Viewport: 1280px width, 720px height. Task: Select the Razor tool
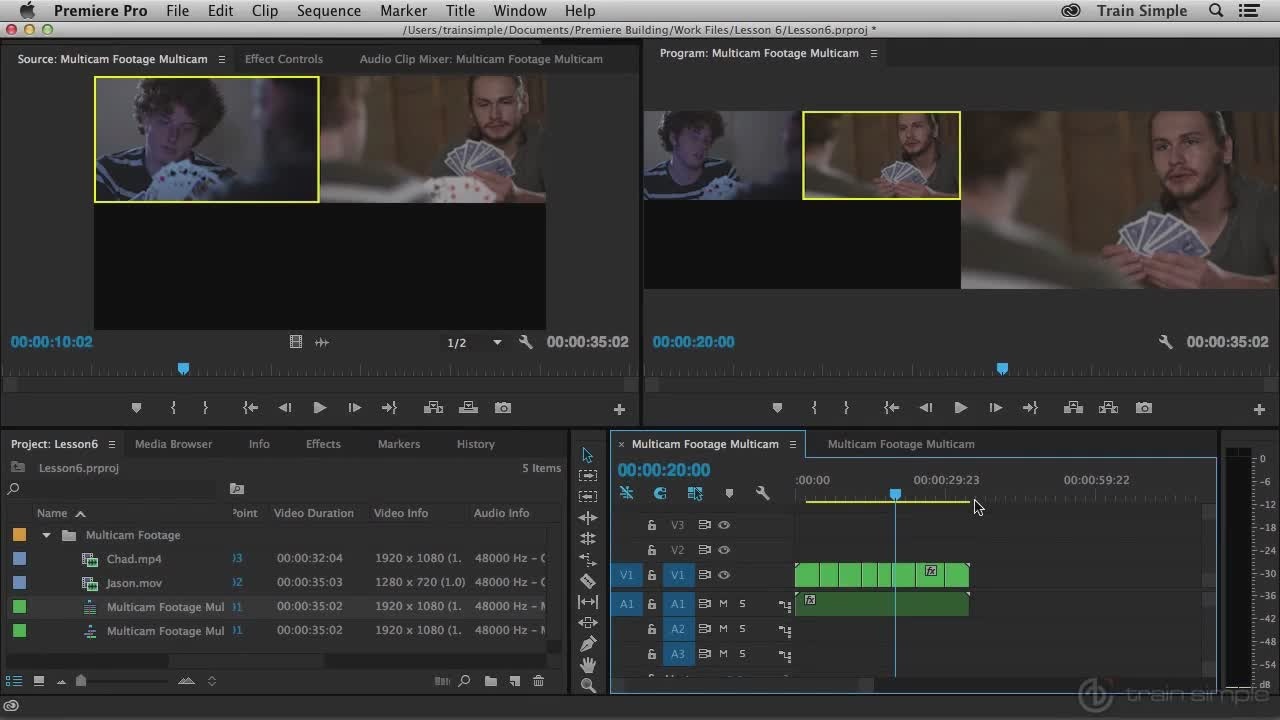[x=588, y=581]
